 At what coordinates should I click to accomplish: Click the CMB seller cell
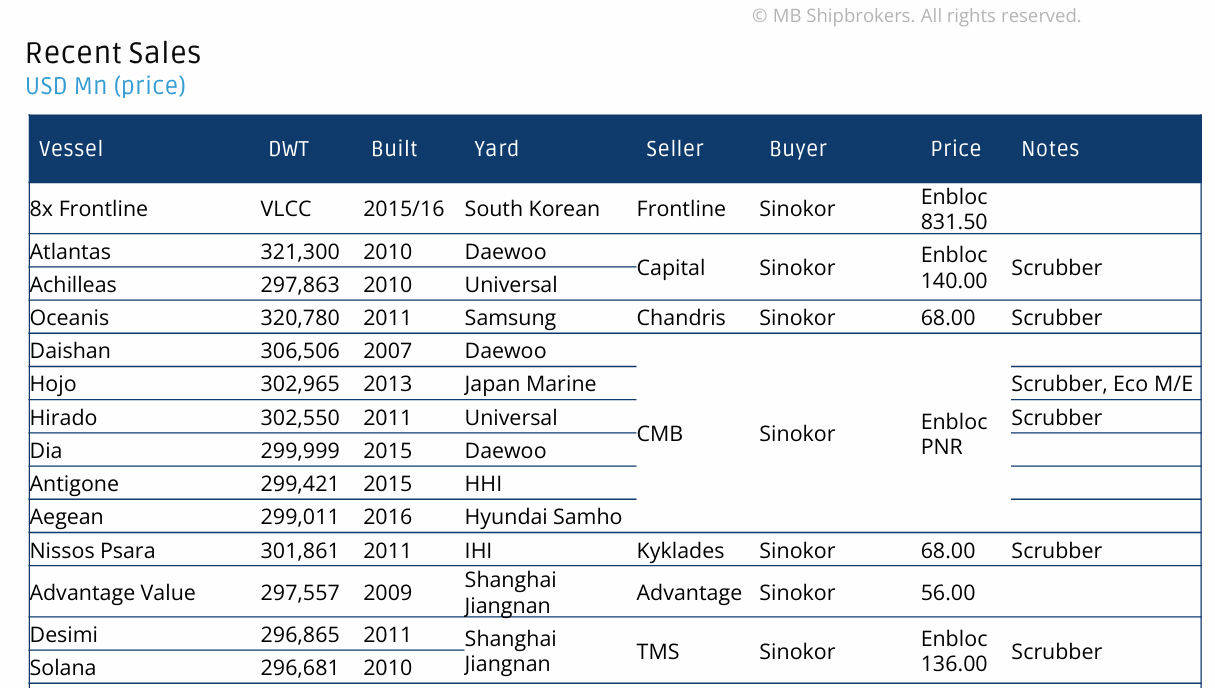coord(660,434)
